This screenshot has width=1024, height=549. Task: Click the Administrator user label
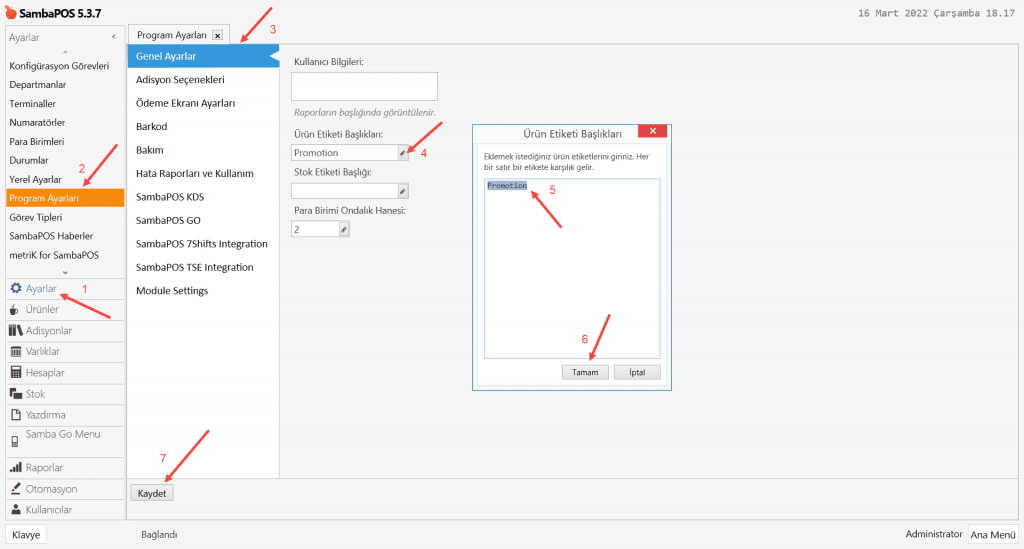[x=934, y=534]
